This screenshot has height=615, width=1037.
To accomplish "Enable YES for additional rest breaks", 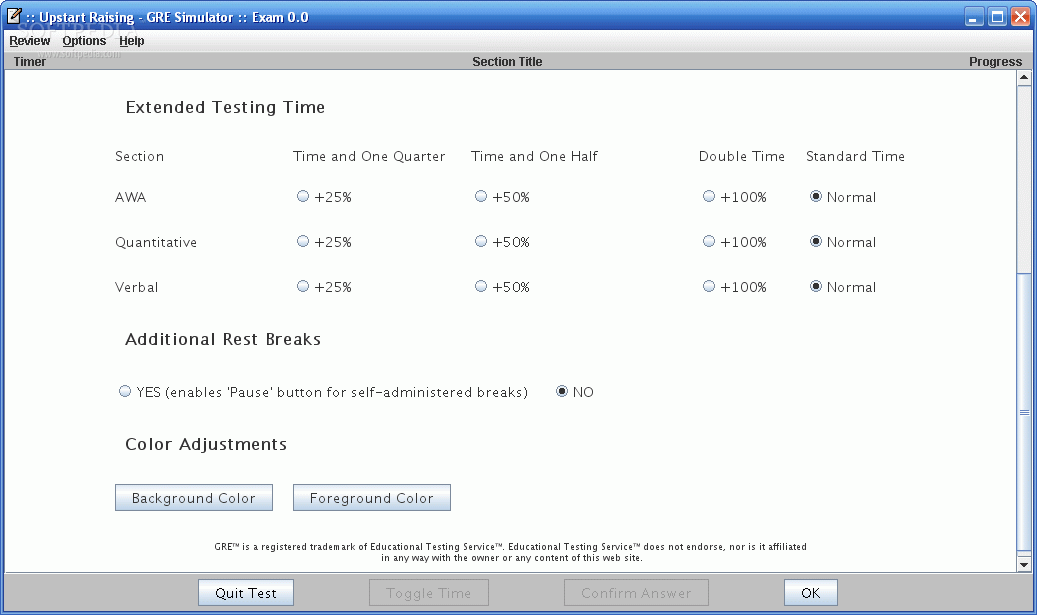I will pos(125,392).
